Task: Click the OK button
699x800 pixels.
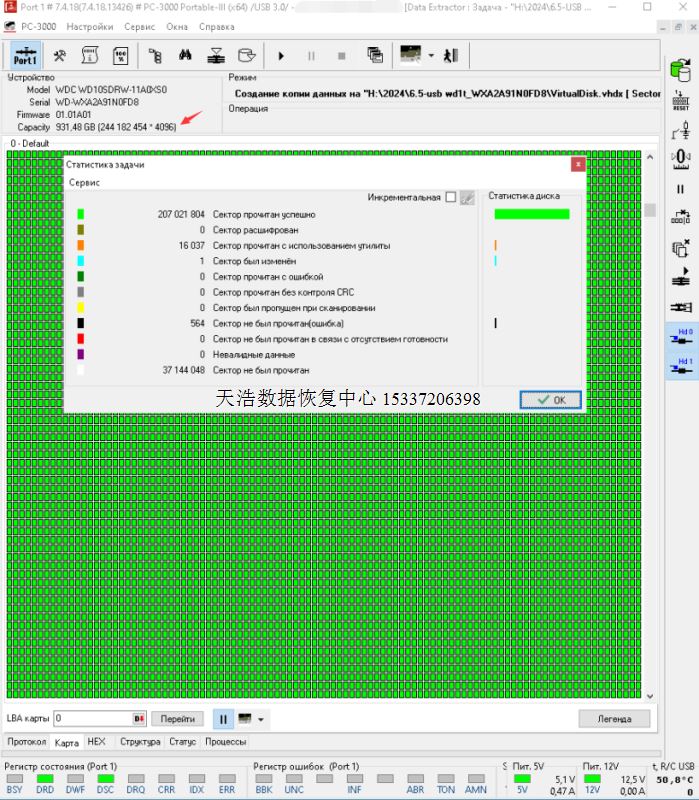Action: 550,399
